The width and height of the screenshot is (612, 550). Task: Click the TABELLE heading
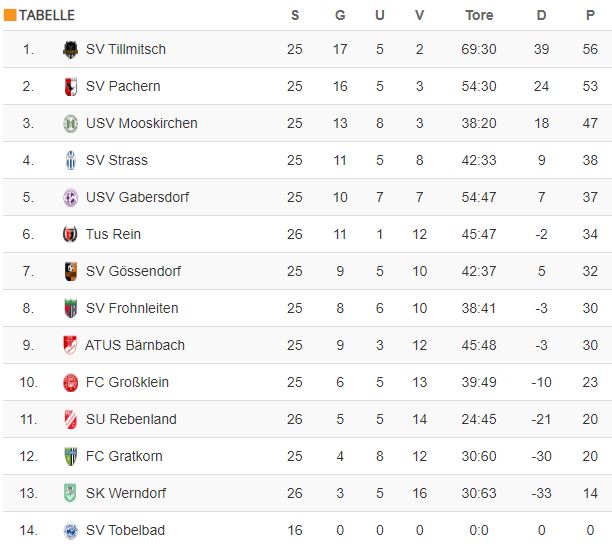click(47, 15)
